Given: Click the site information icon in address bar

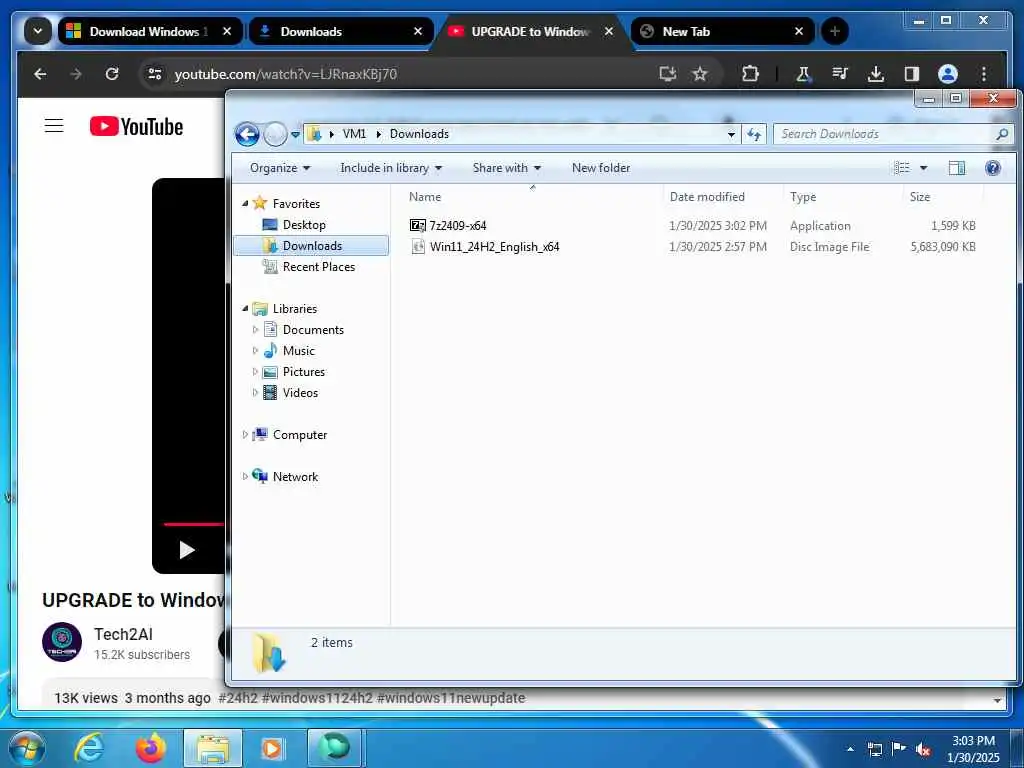Looking at the screenshot, I should tap(155, 74).
